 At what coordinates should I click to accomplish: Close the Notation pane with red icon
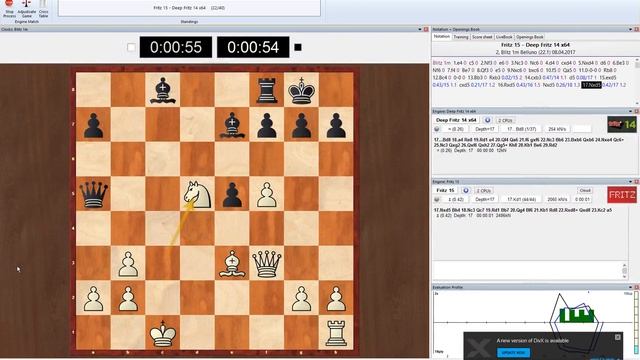pyautogui.click(x=636, y=29)
